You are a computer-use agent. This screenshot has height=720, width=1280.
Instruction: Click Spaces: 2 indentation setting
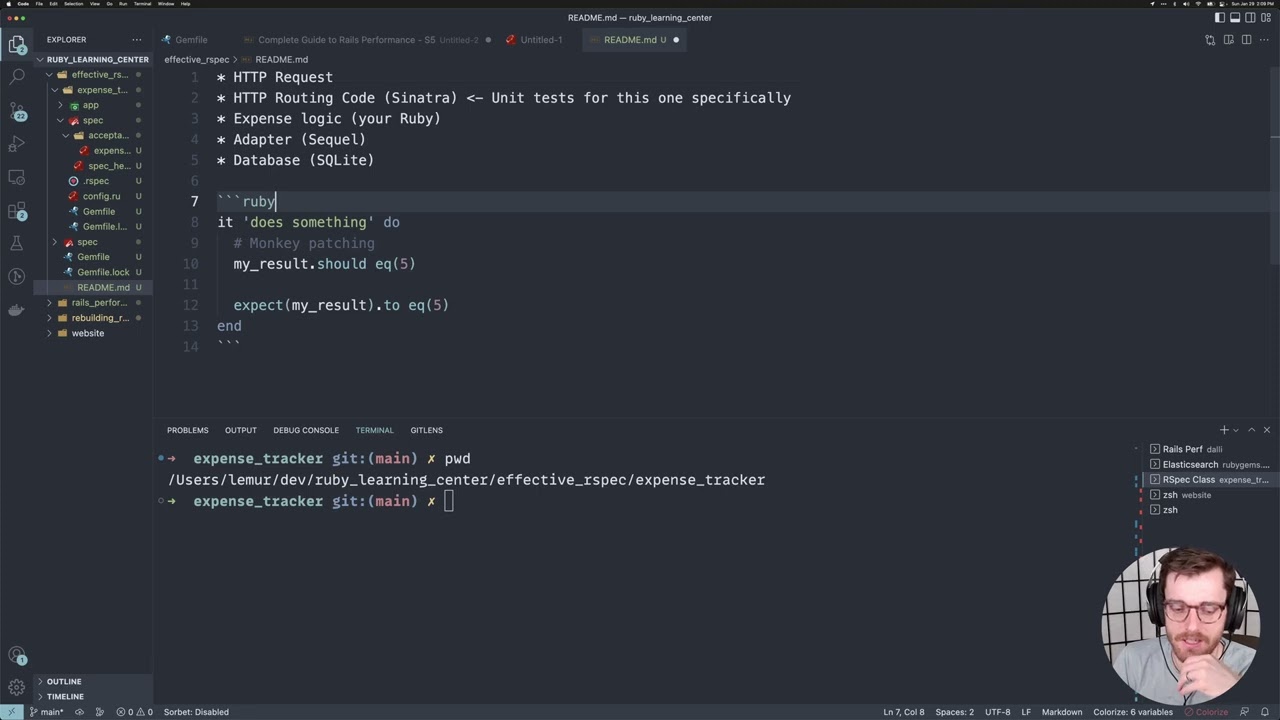click(x=954, y=712)
